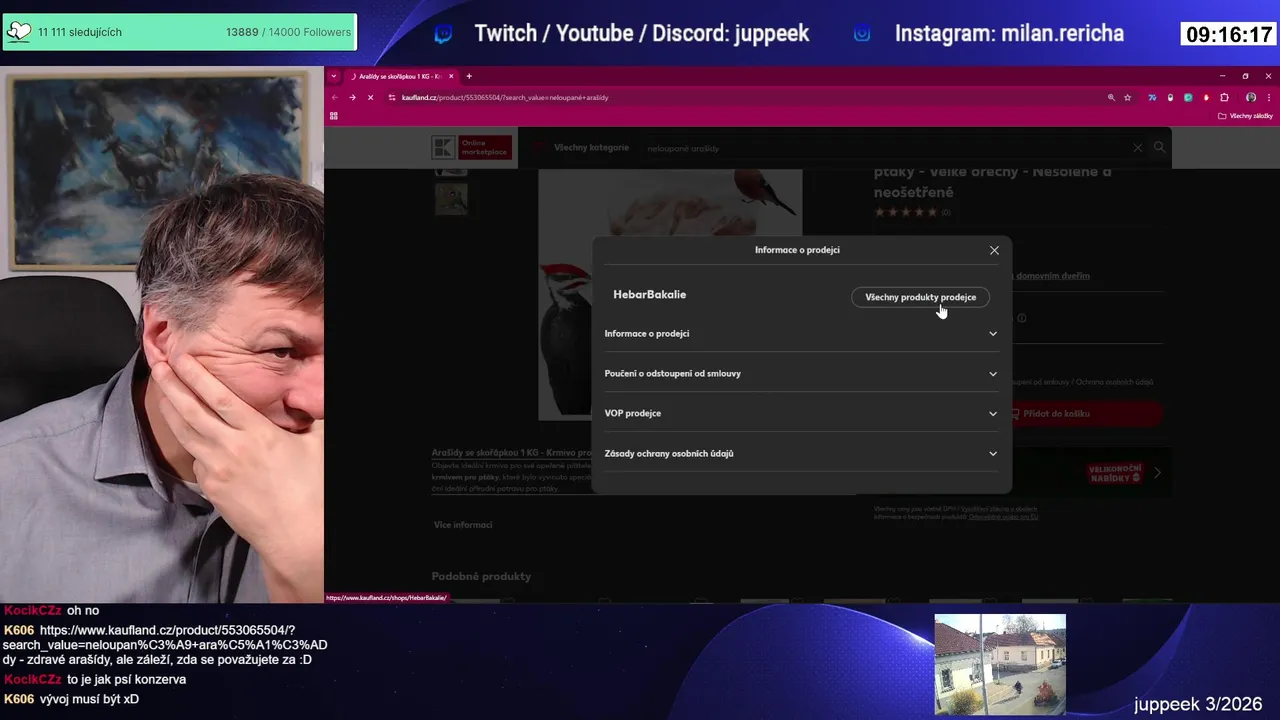Click the Instagram logo in the stream header
Image resolution: width=1280 pixels, height=720 pixels.
(x=862, y=34)
